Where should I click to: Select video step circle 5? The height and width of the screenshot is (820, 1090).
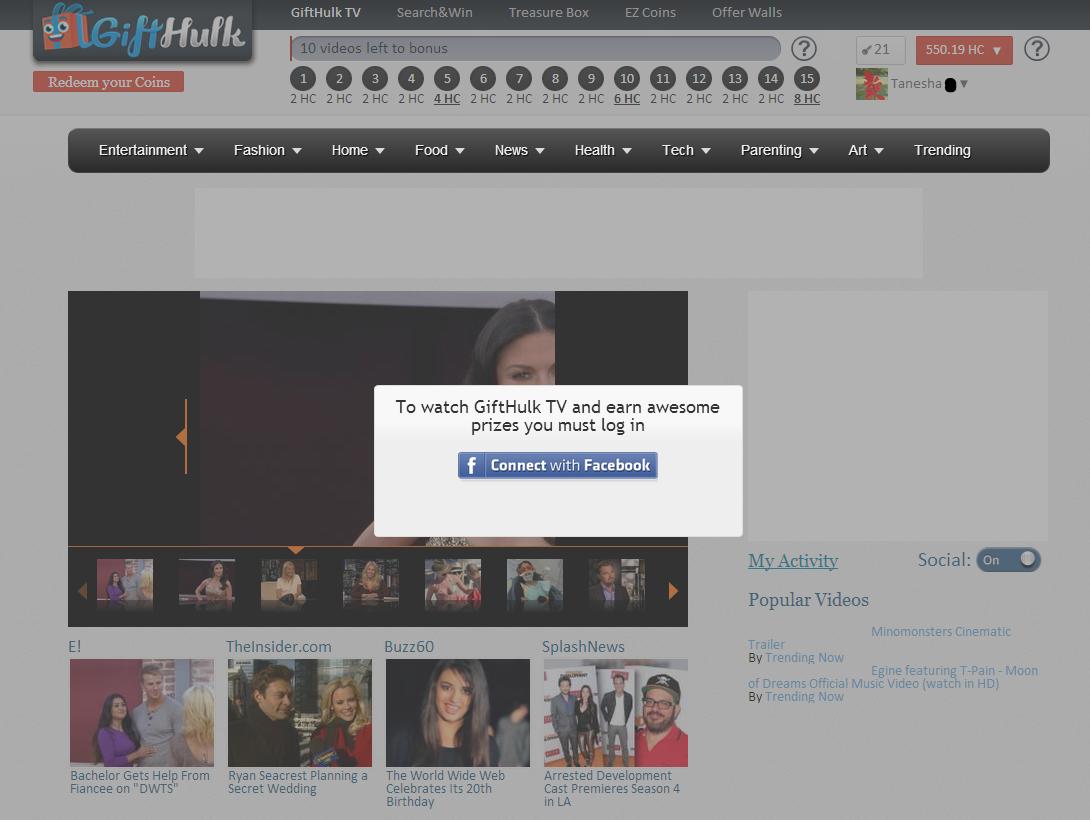coord(447,79)
